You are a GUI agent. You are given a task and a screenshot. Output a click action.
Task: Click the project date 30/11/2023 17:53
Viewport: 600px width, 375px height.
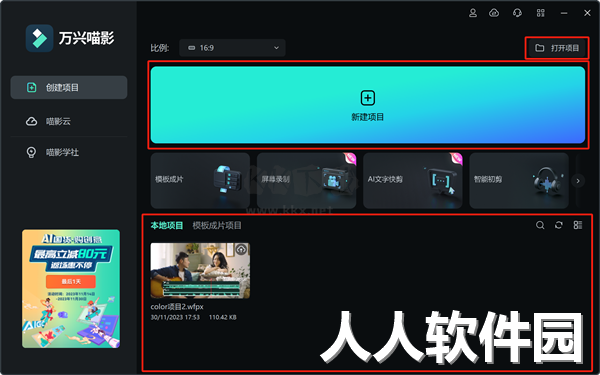point(175,317)
